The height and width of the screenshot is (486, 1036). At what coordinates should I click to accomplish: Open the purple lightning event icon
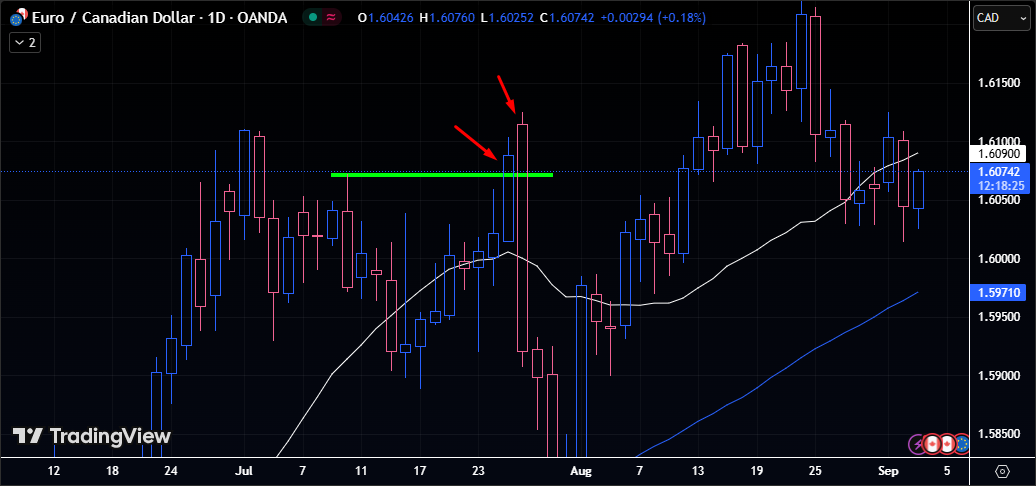[918, 444]
